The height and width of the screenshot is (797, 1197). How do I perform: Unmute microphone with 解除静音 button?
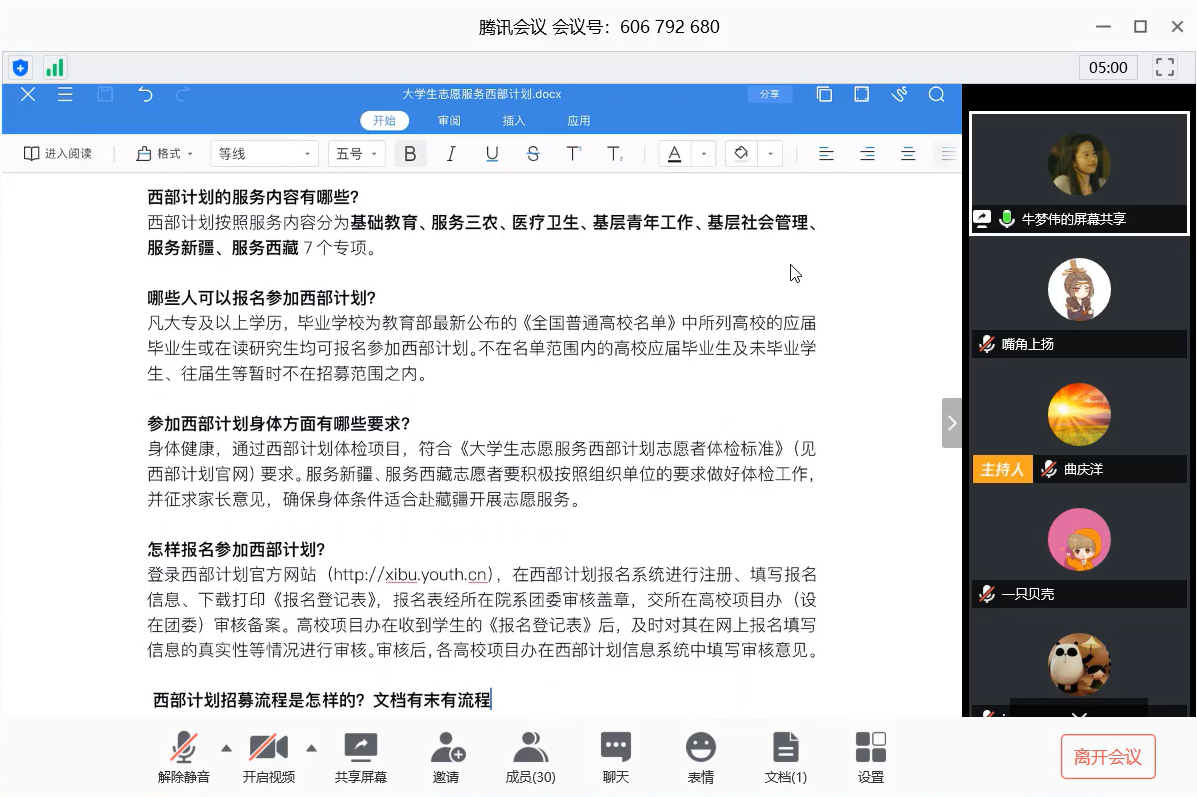point(183,756)
